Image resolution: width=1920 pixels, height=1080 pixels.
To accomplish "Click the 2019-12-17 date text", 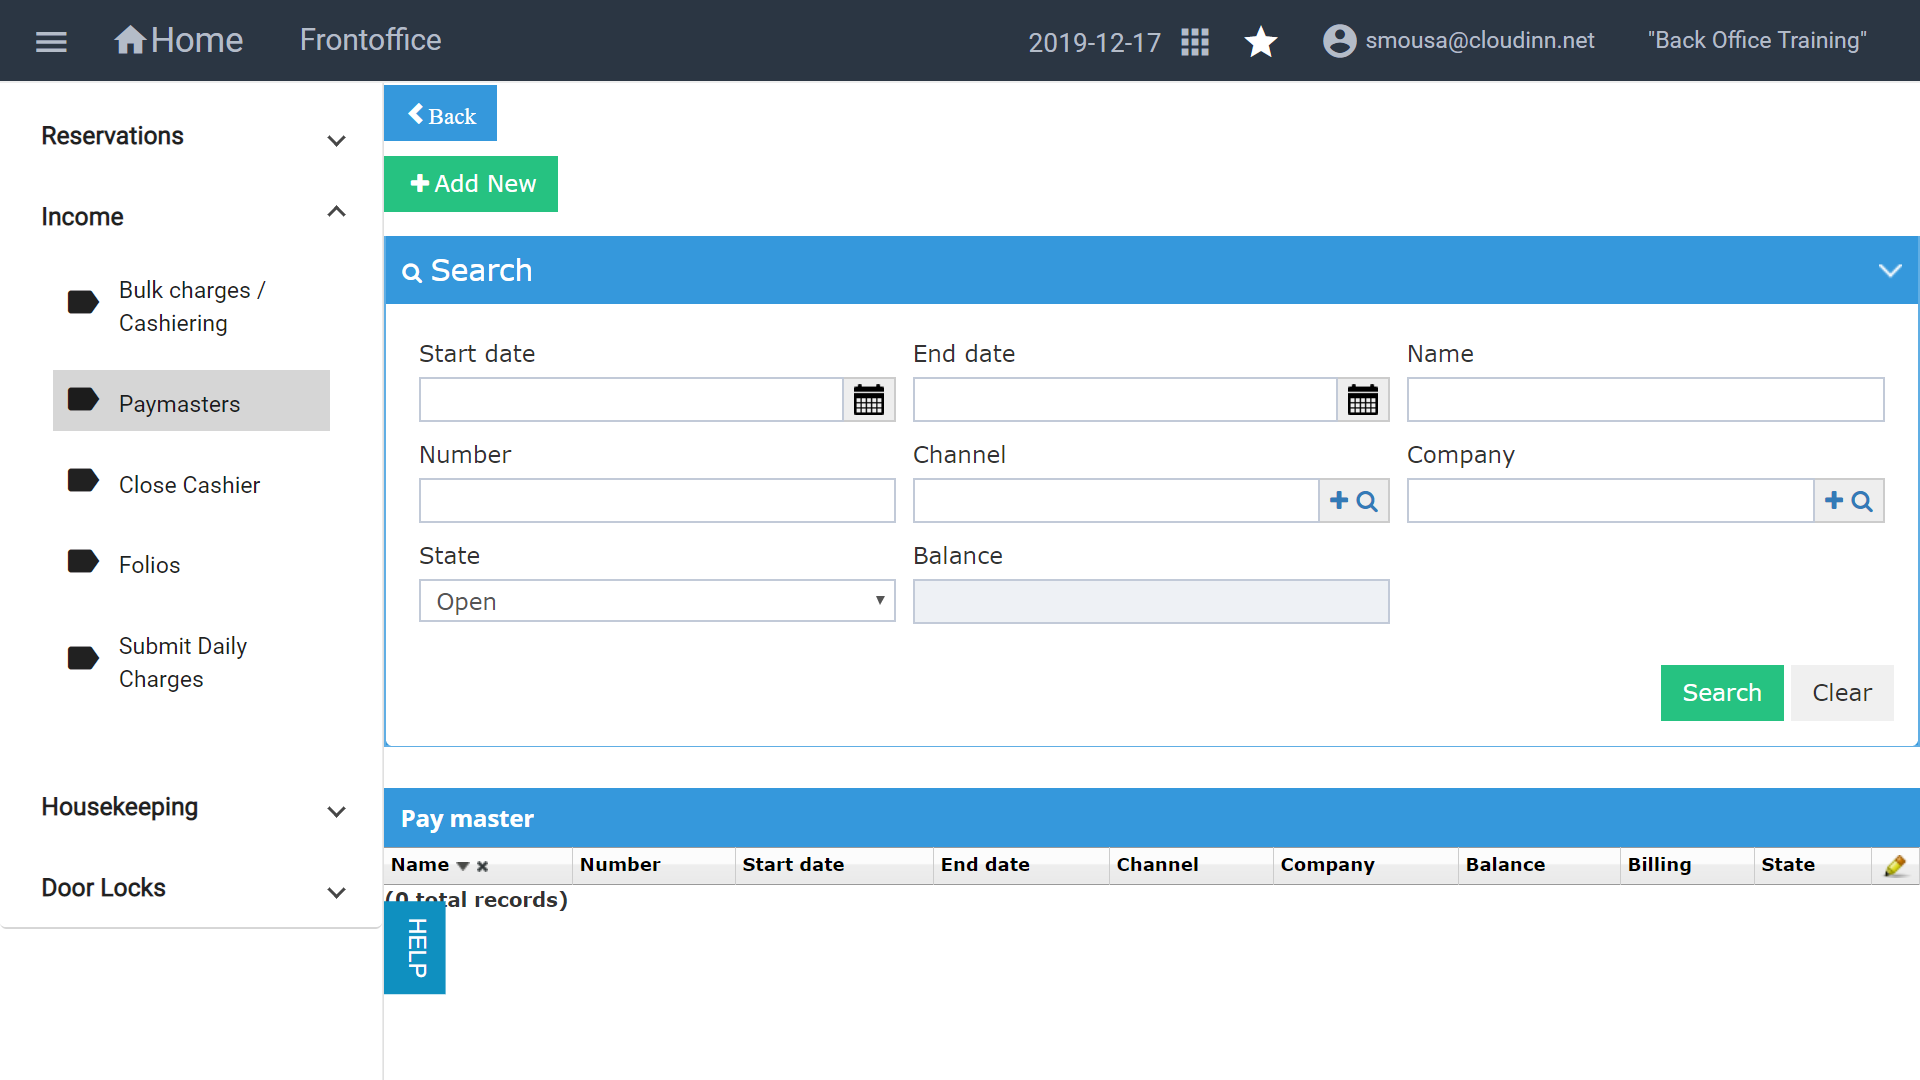I will click(x=1094, y=43).
